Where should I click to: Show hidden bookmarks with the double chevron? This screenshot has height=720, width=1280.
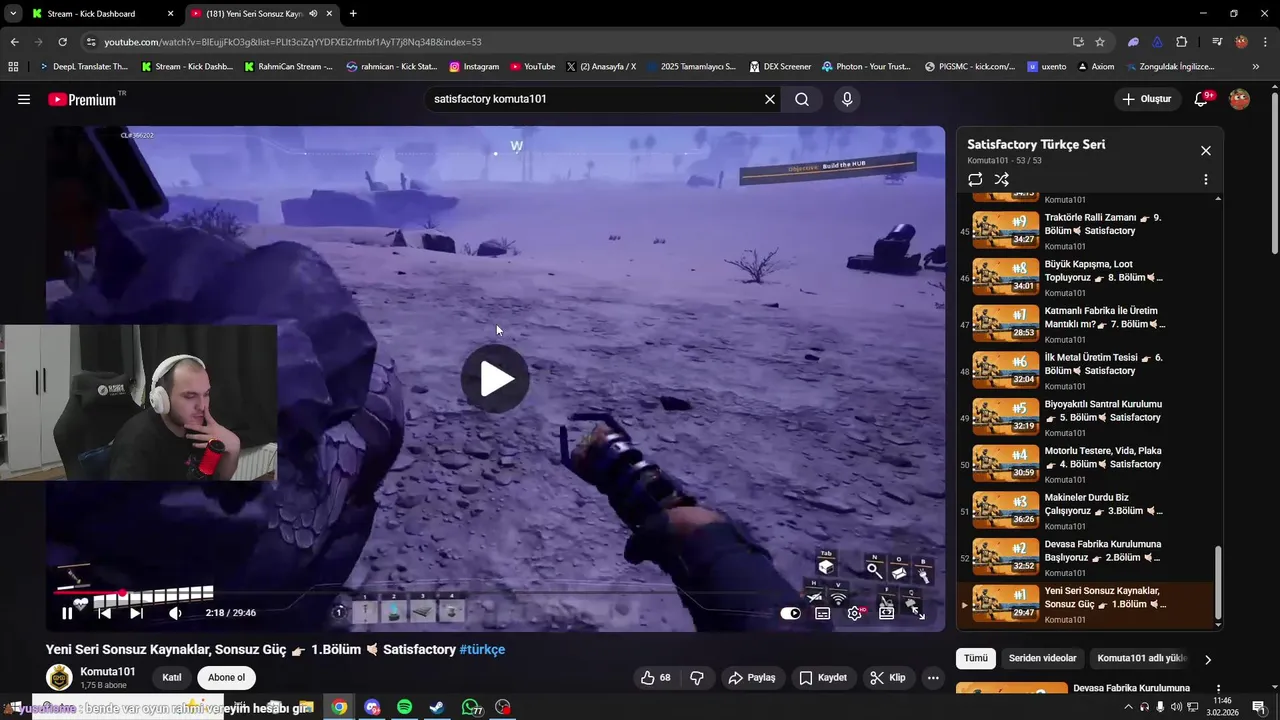[x=1256, y=67]
